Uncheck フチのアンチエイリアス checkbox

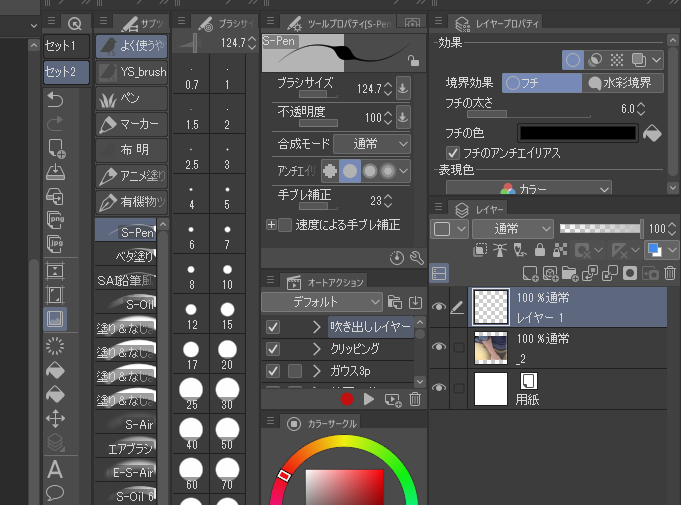453,153
